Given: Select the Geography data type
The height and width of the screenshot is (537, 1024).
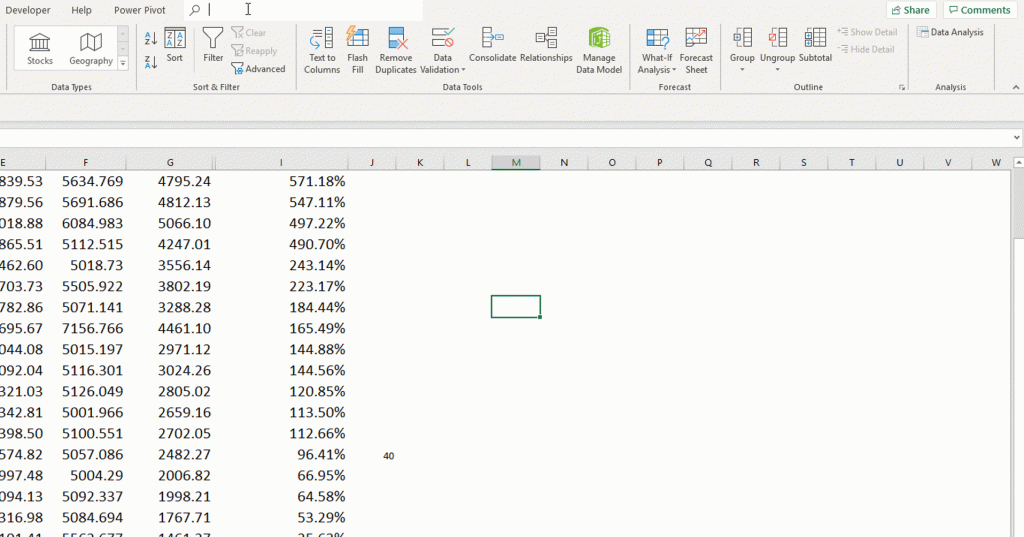Looking at the screenshot, I should 91,48.
